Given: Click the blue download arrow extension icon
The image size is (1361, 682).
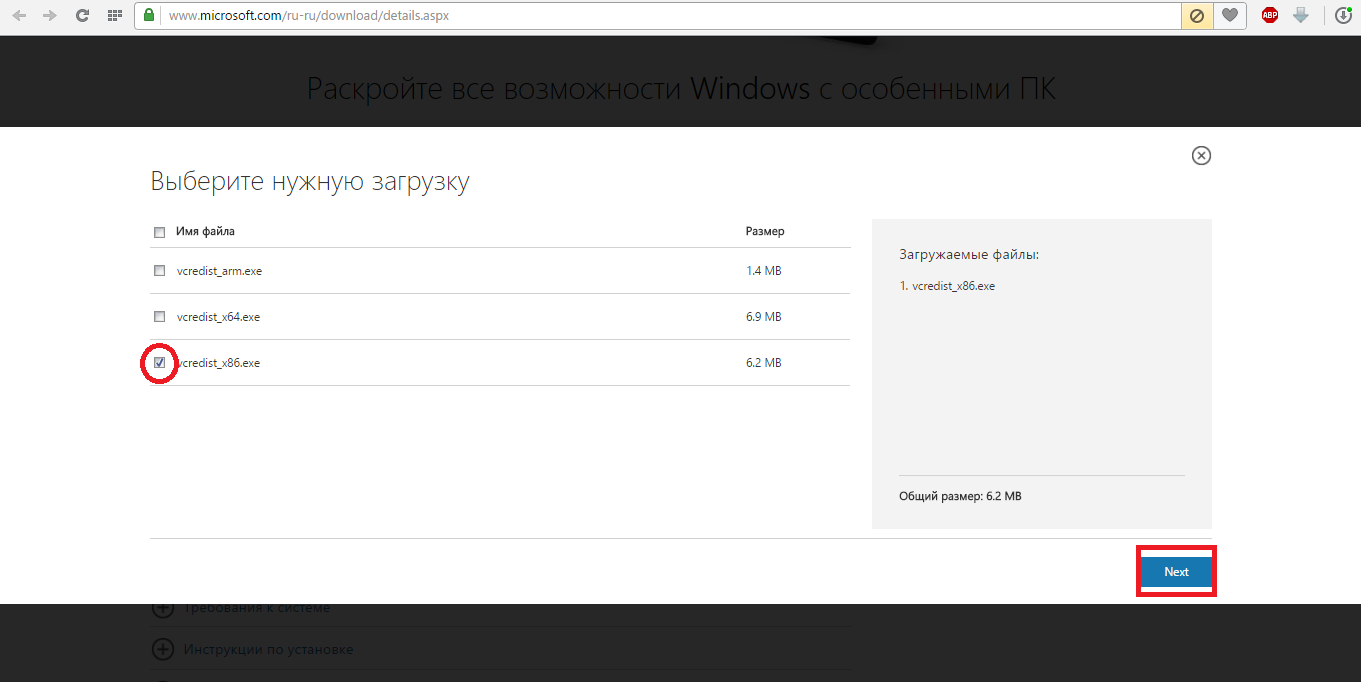Looking at the screenshot, I should [1300, 16].
